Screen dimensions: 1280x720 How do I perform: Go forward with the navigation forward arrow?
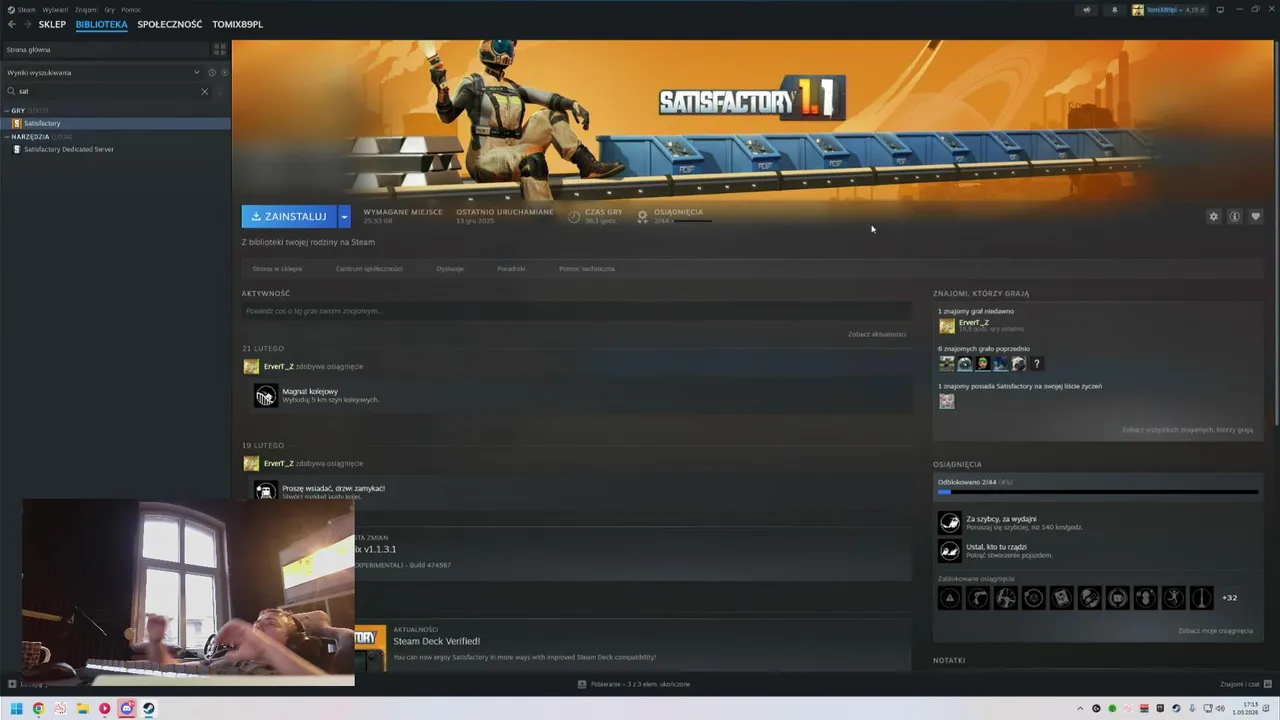27,24
